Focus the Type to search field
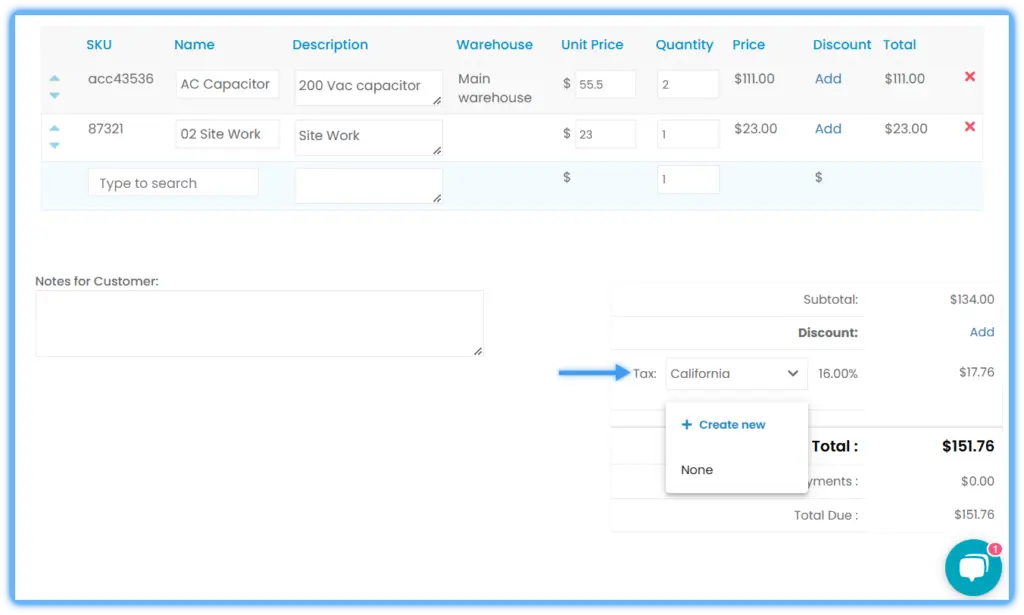Viewport: 1024px width, 615px height. (173, 183)
